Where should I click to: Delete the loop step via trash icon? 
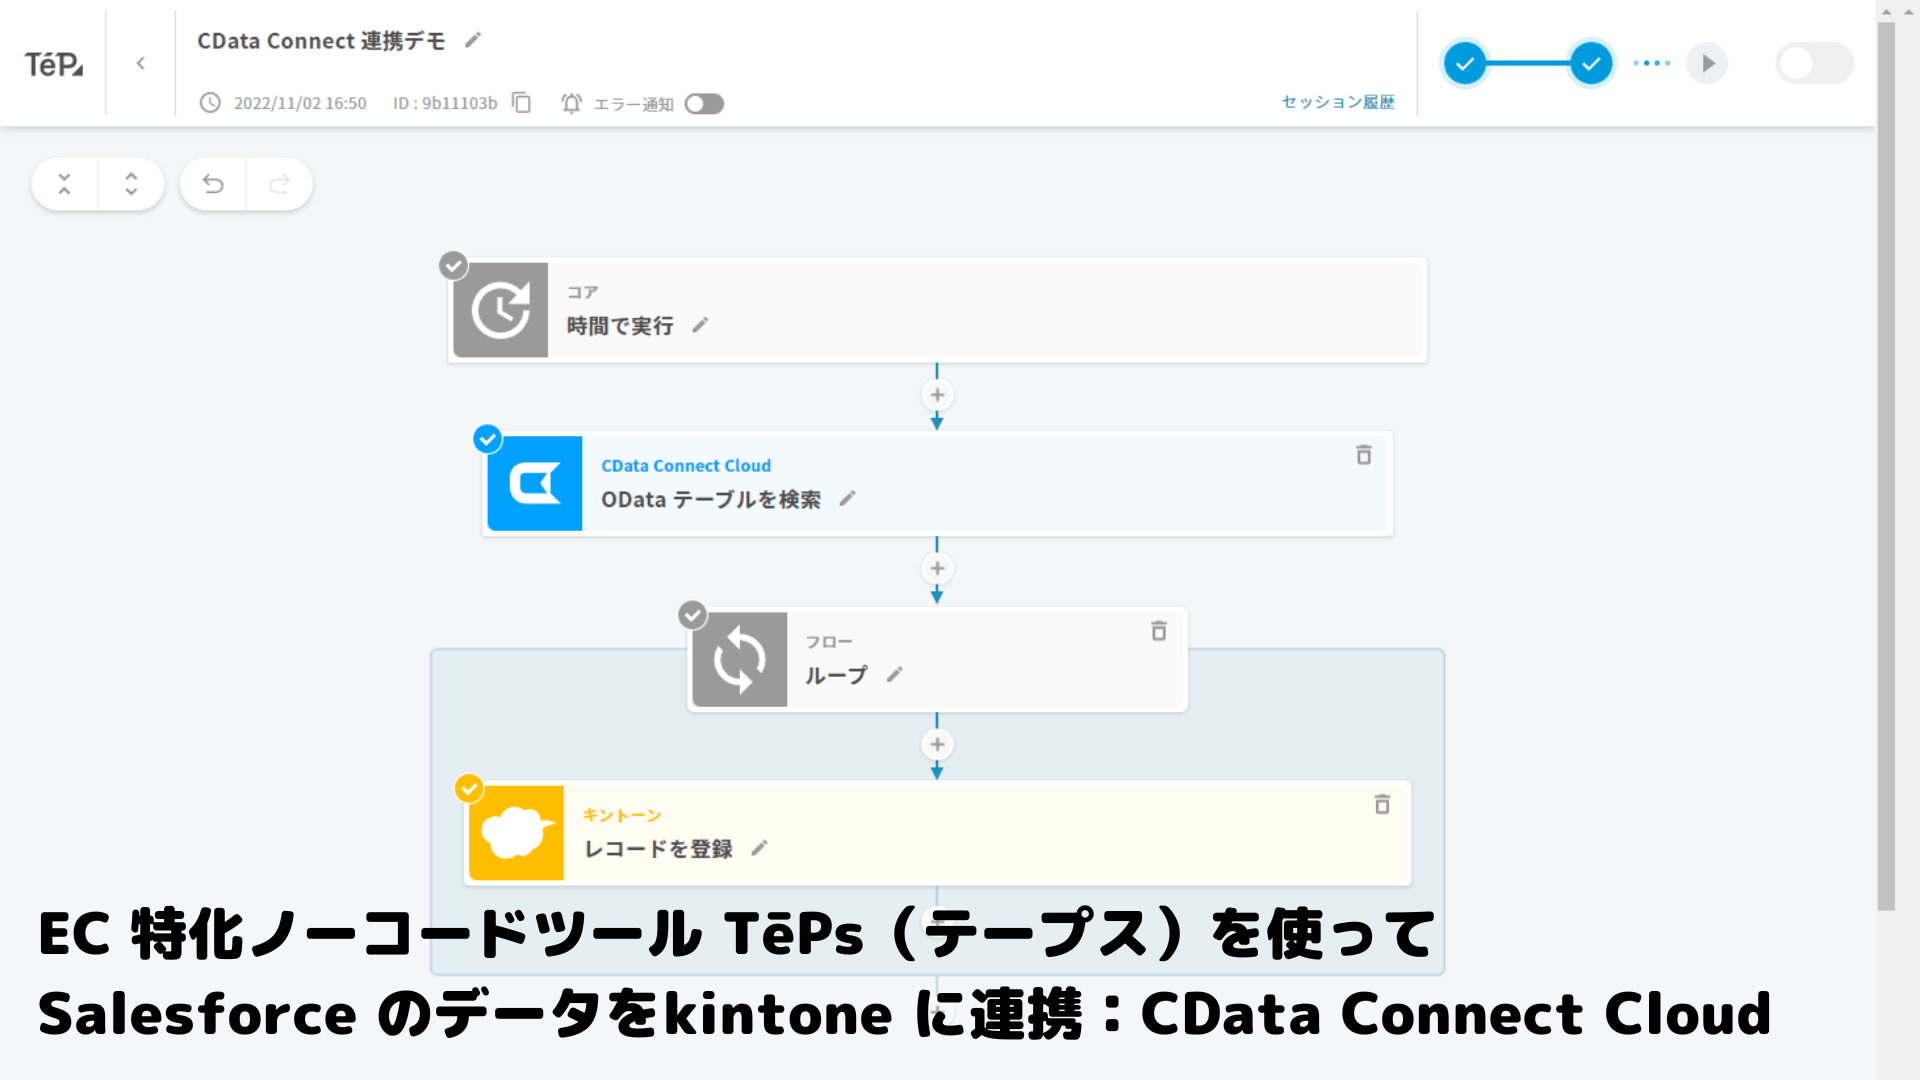tap(1158, 631)
